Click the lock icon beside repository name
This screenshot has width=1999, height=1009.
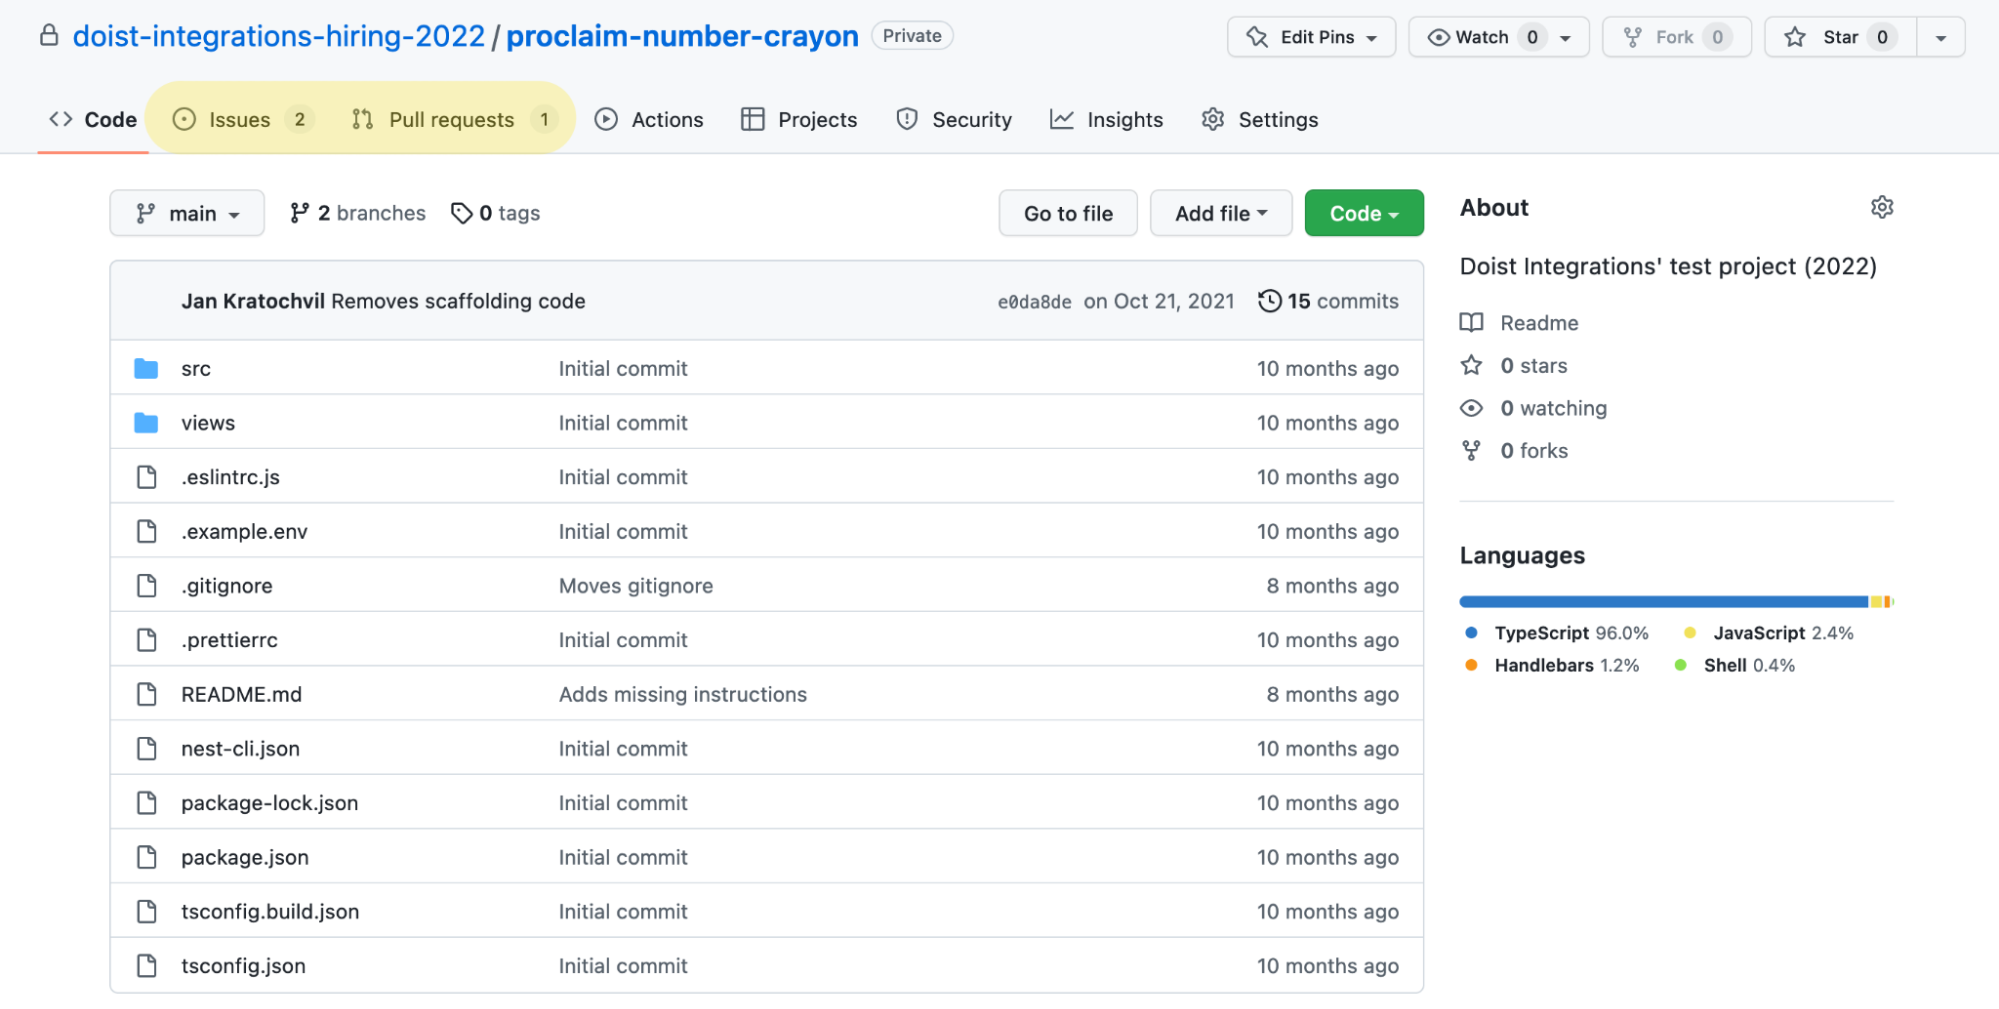49,36
